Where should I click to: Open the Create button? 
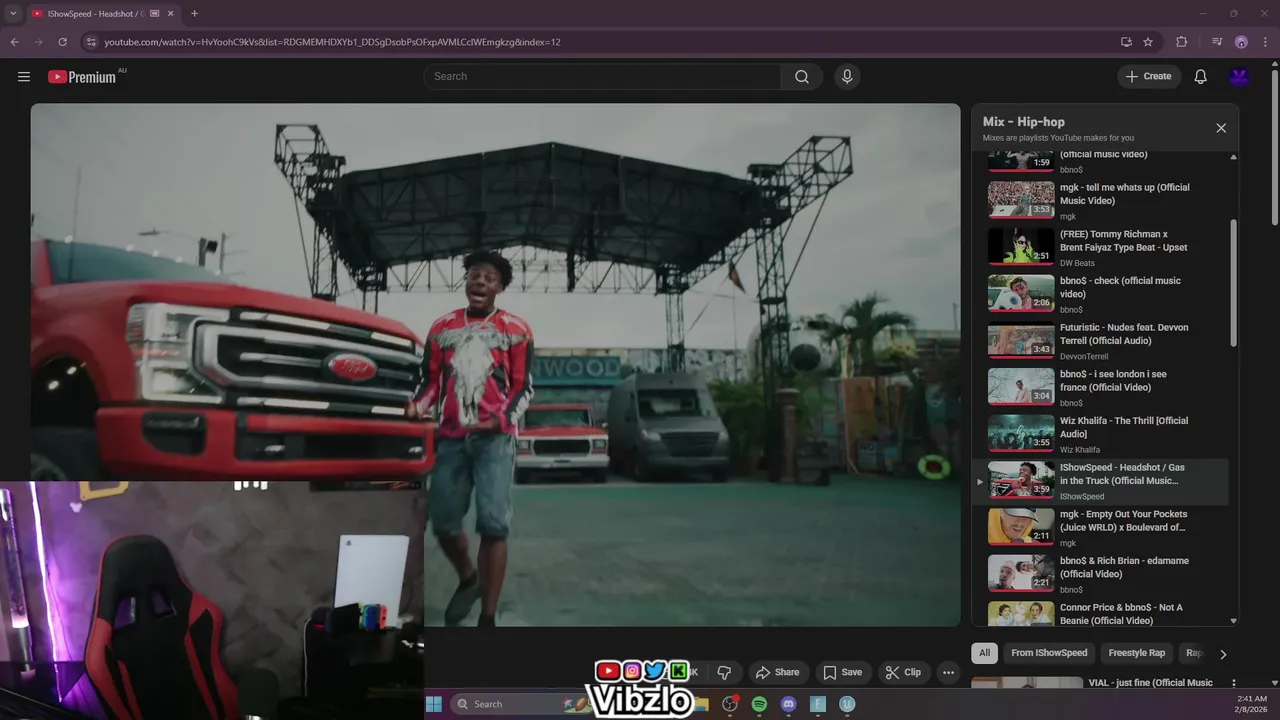[1148, 76]
